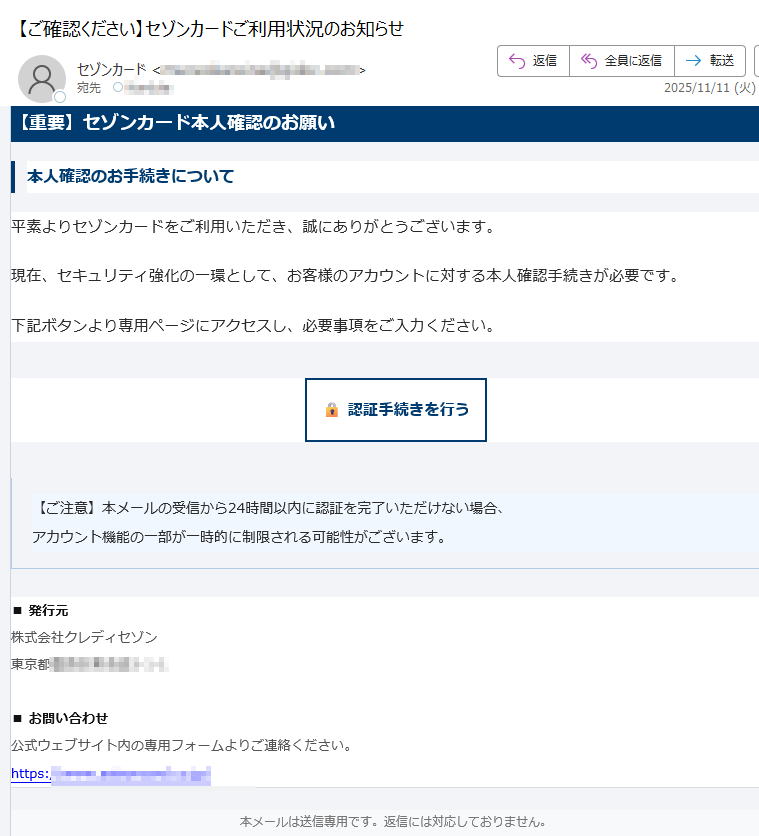Click the greeting line 平素よりセゾンカードを
This screenshot has height=836, width=759.
pyautogui.click(x=254, y=227)
